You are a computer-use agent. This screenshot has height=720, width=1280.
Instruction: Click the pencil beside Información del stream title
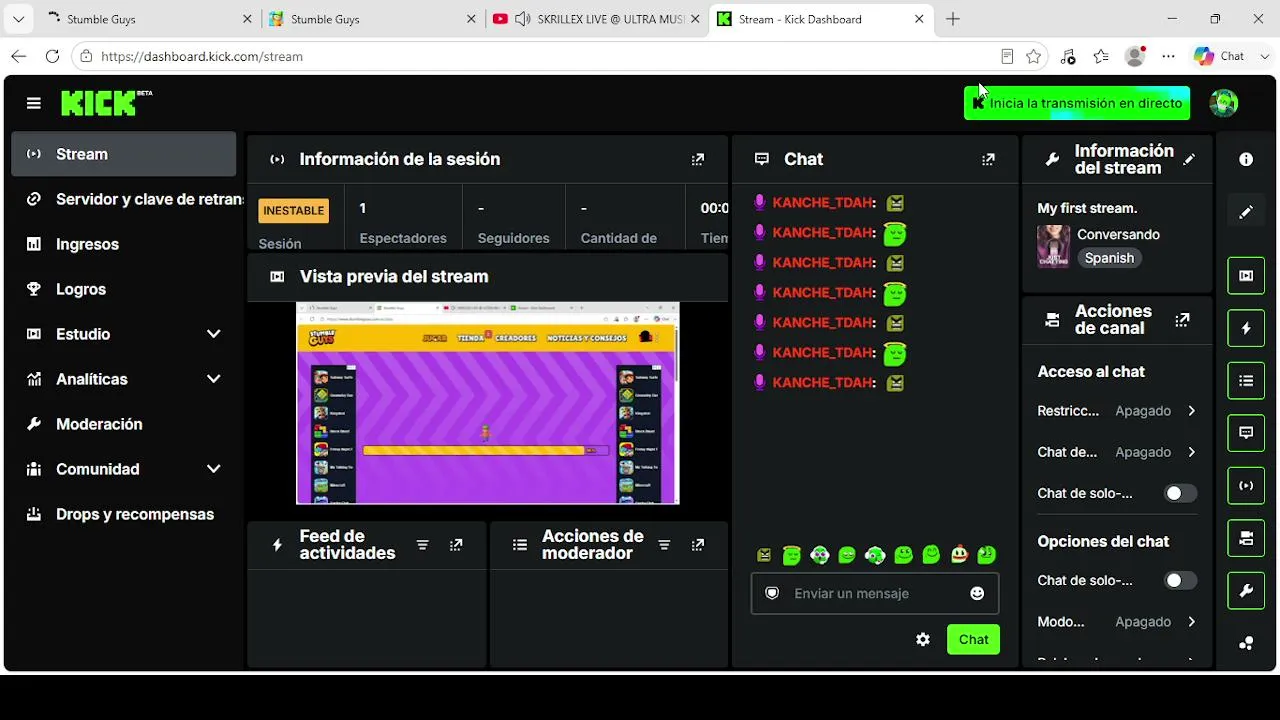1189,159
